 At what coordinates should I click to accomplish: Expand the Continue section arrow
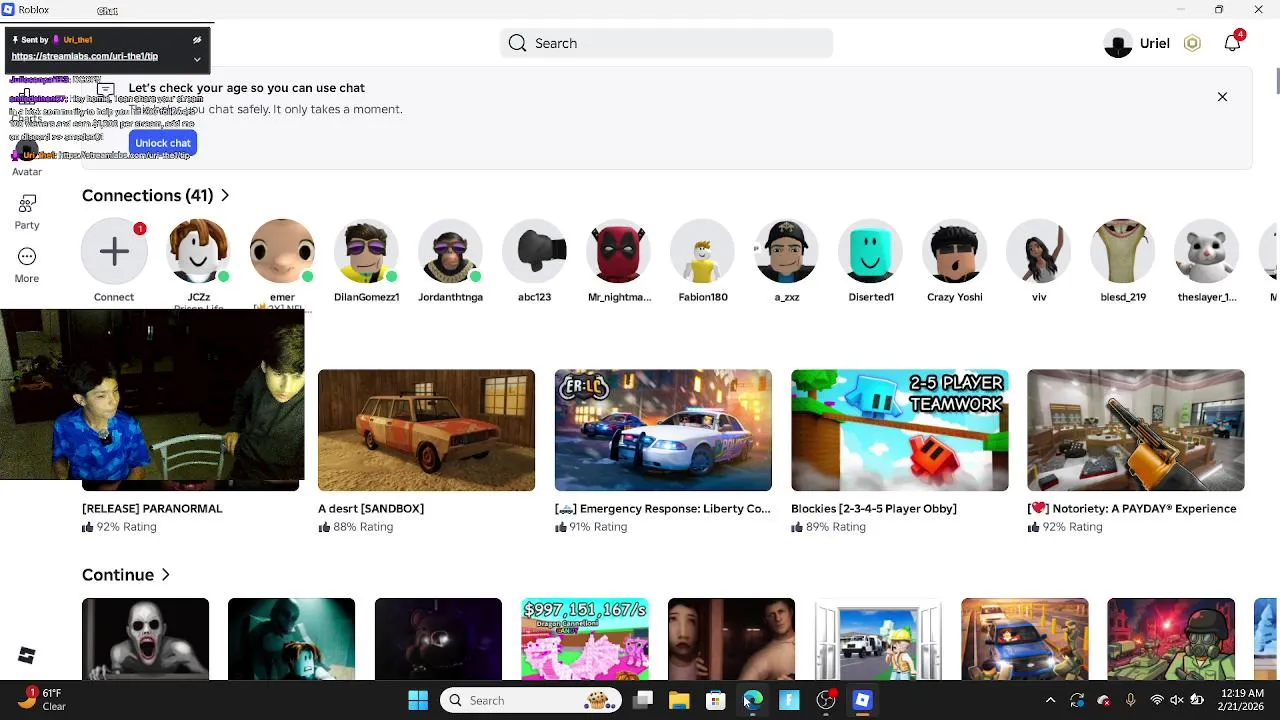coord(166,575)
